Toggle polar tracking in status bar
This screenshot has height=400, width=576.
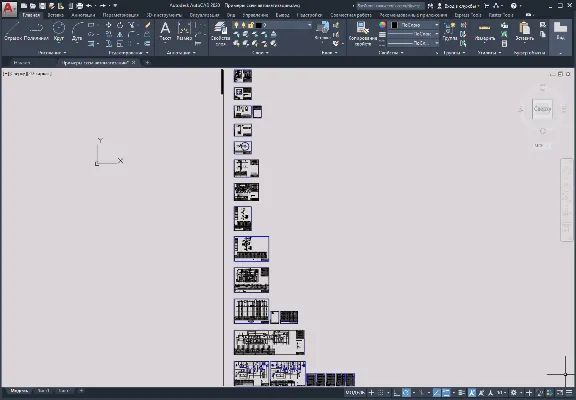[x=406, y=393]
